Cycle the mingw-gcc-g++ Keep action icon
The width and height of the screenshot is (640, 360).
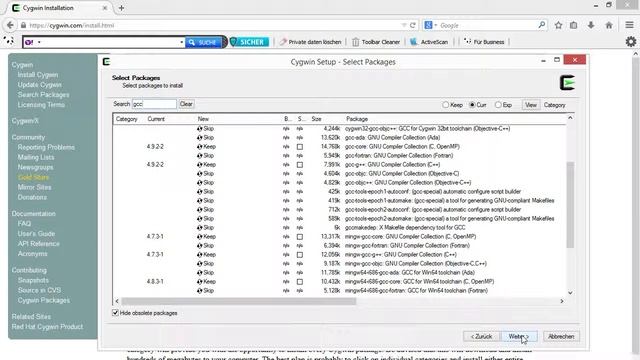coord(200,254)
